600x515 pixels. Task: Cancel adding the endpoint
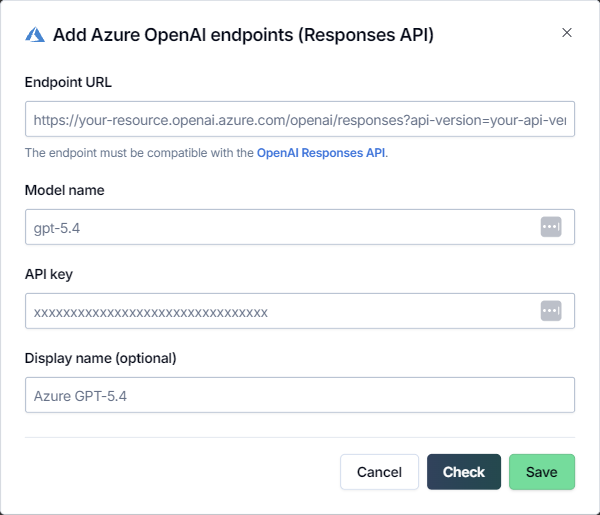[x=379, y=472]
